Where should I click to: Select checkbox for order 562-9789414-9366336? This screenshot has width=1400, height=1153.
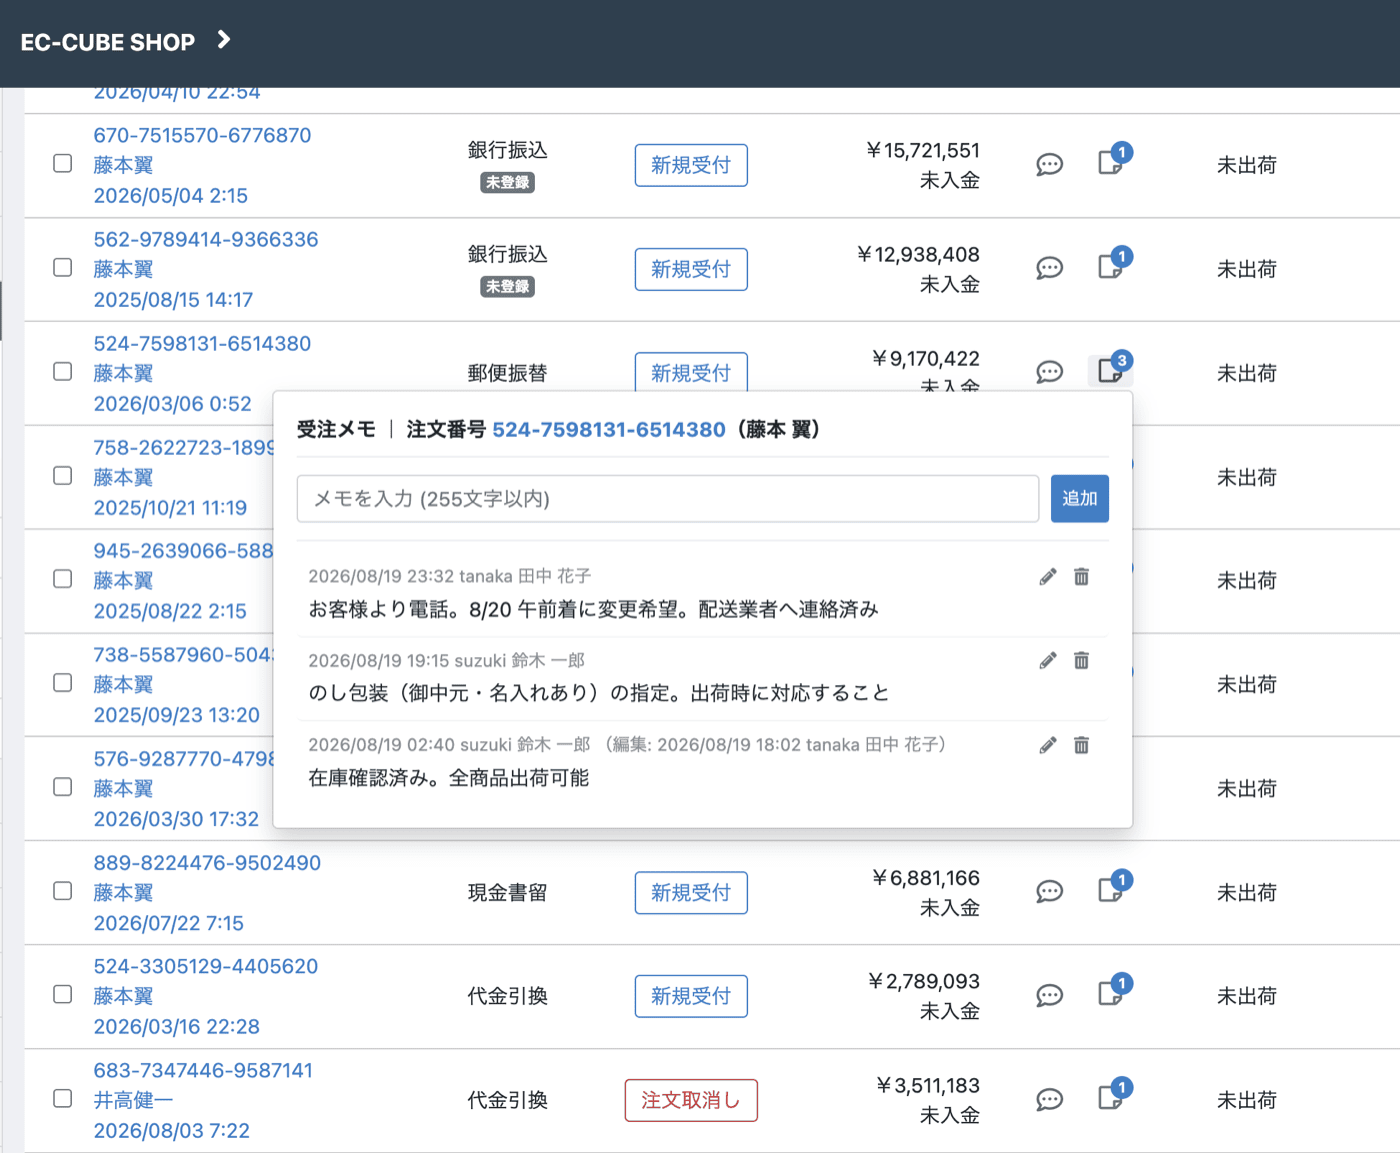coord(63,267)
